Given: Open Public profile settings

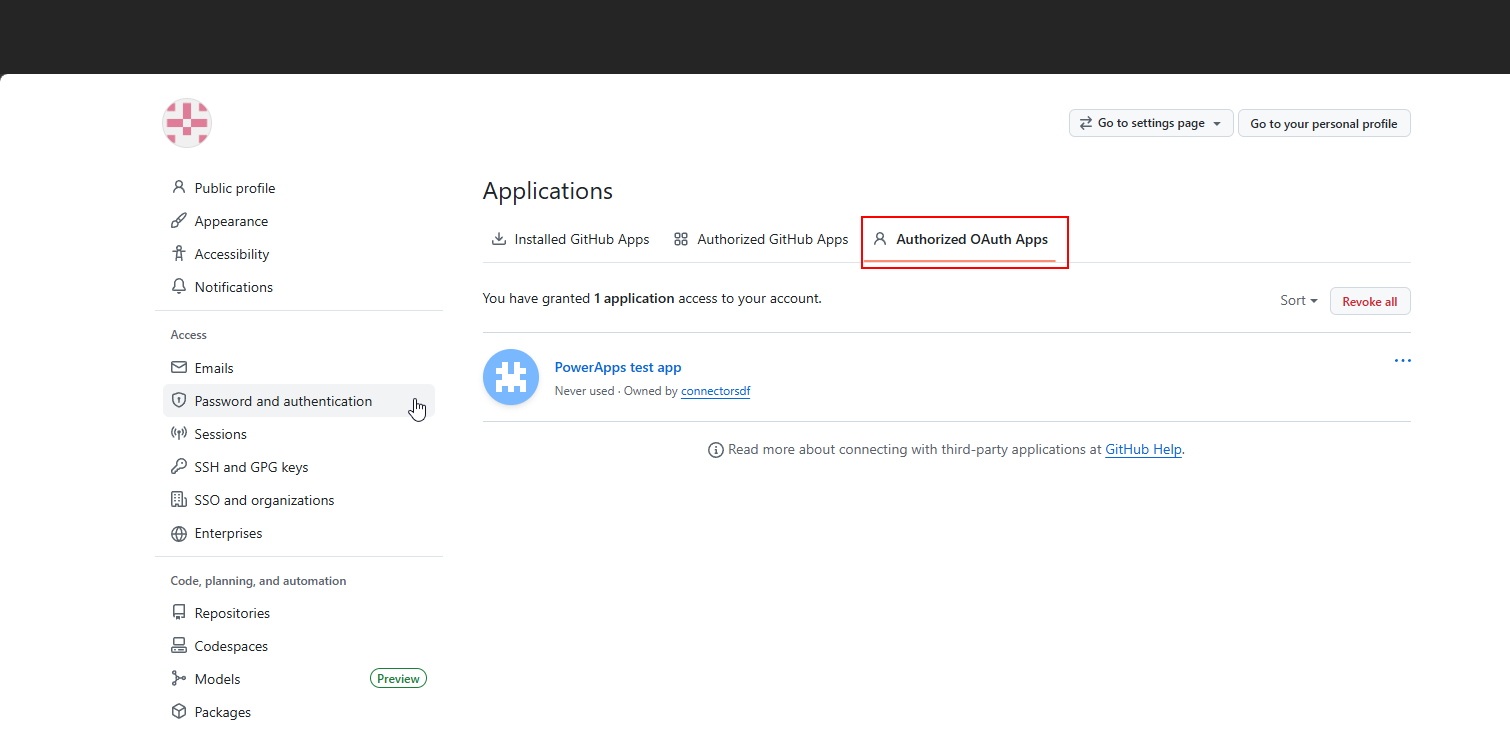Looking at the screenshot, I should (x=299, y=188).
